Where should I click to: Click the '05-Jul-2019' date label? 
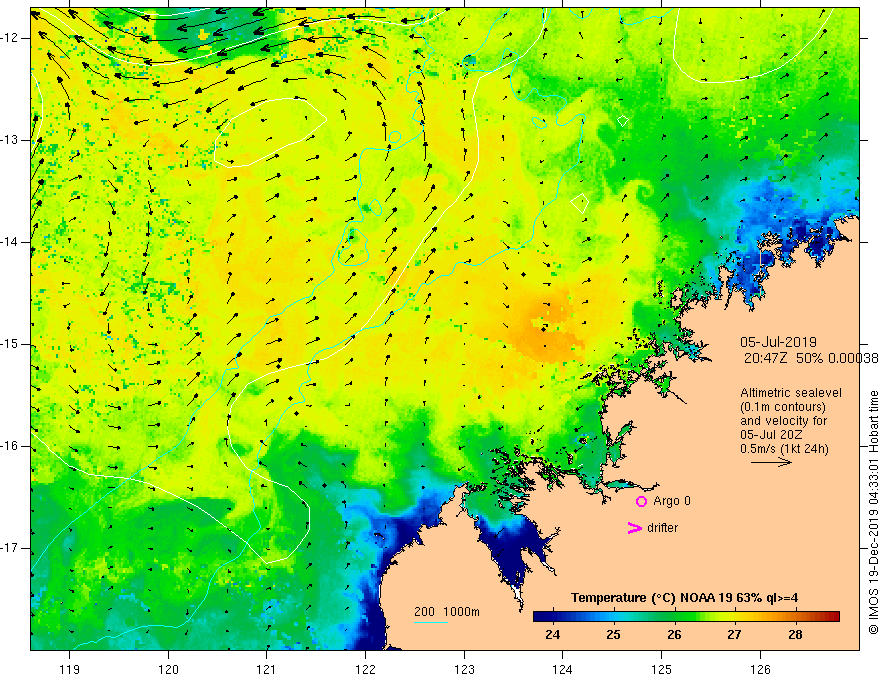[778, 342]
